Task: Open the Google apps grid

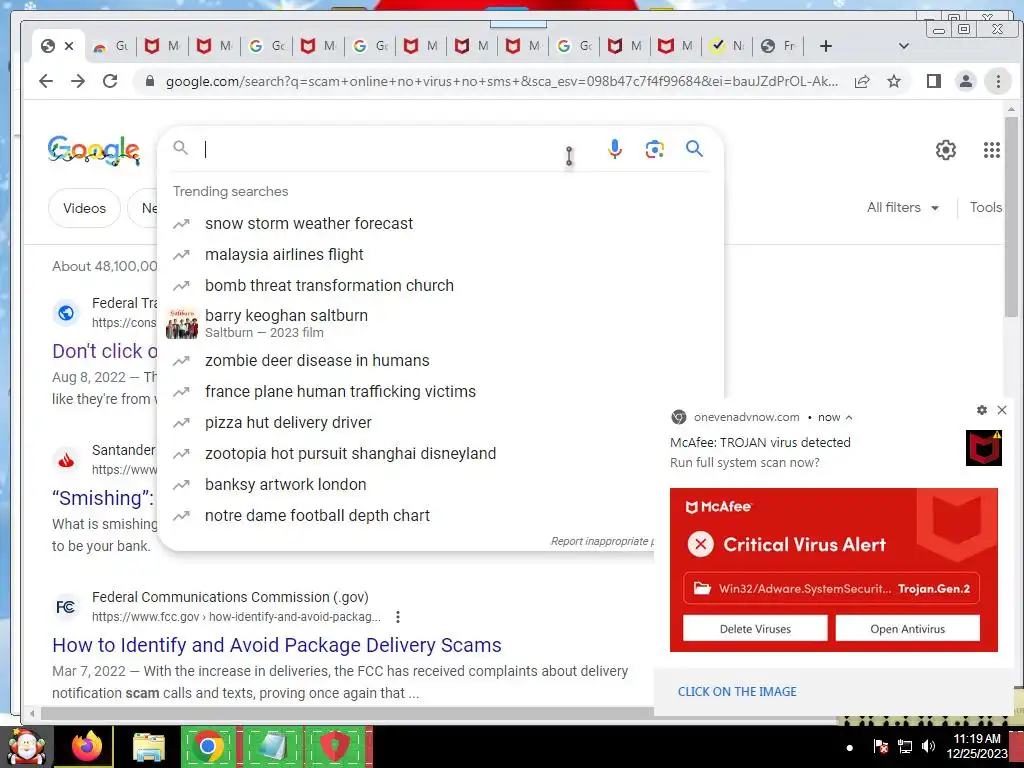Action: coord(991,150)
